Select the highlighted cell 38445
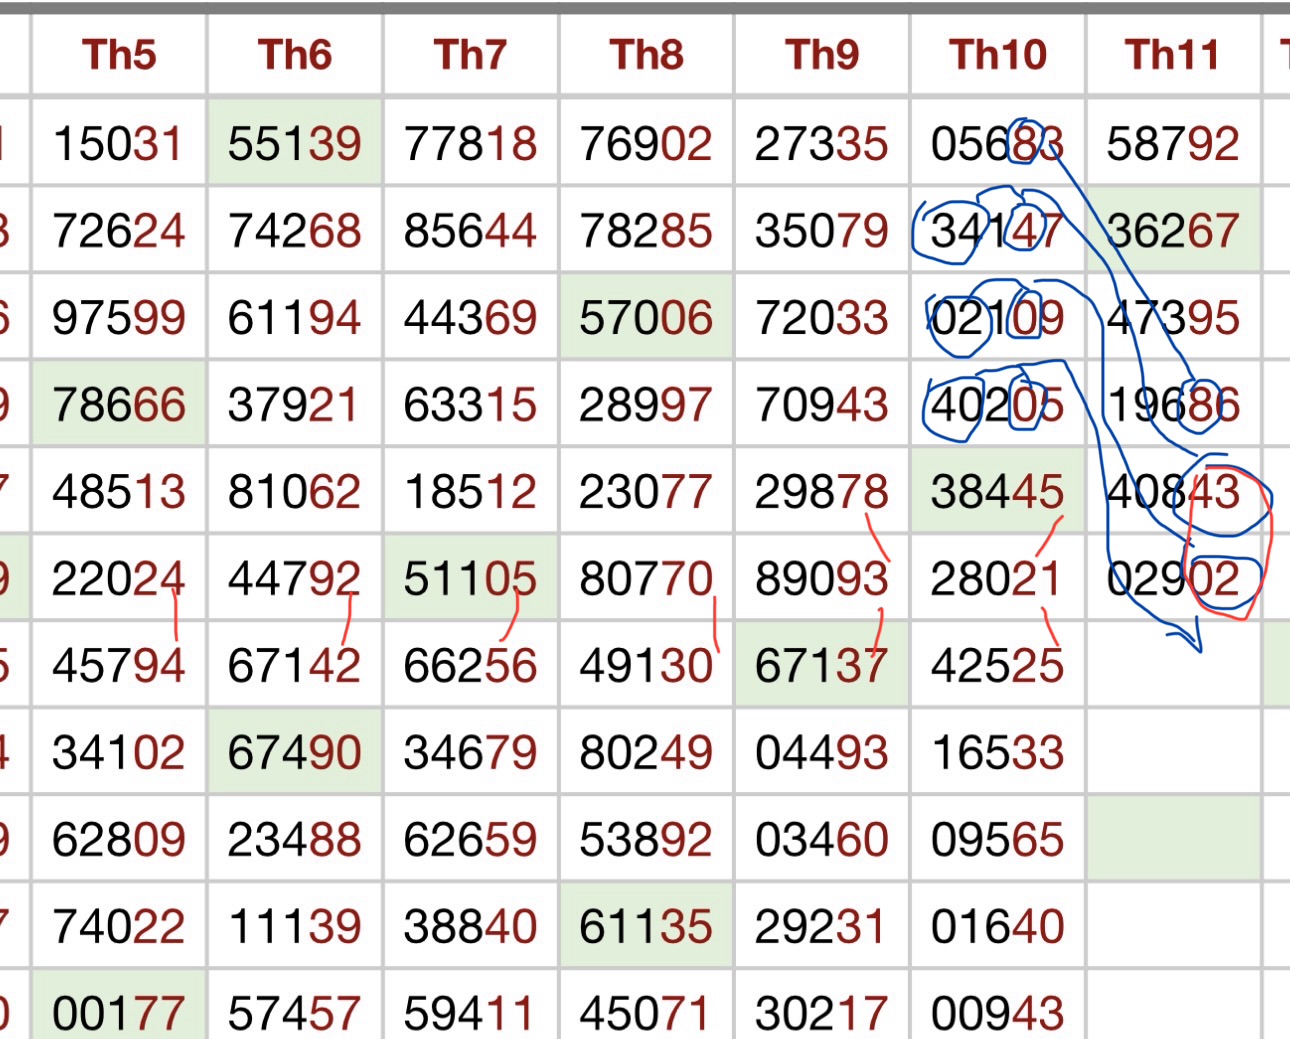 [x=997, y=492]
